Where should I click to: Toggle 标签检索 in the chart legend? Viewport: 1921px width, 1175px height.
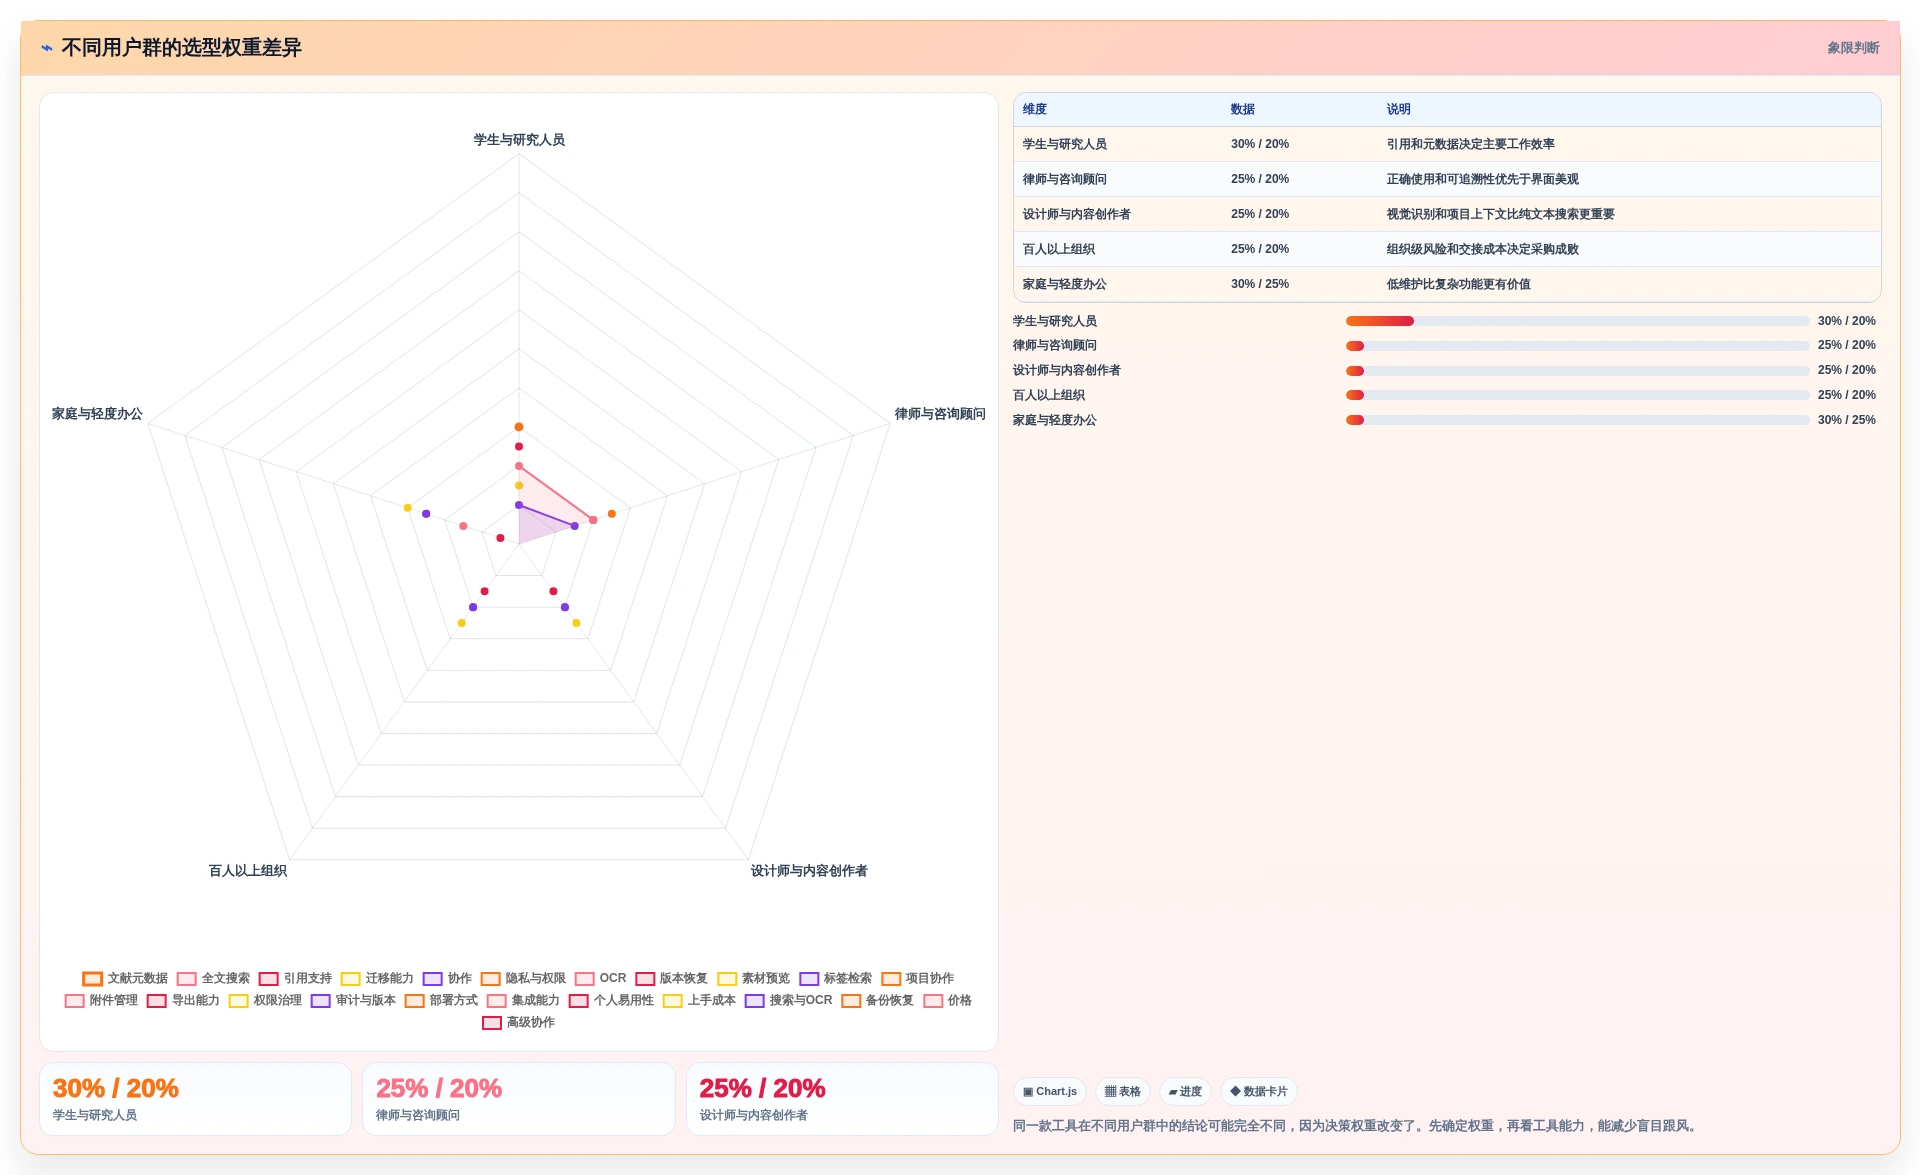(835, 978)
